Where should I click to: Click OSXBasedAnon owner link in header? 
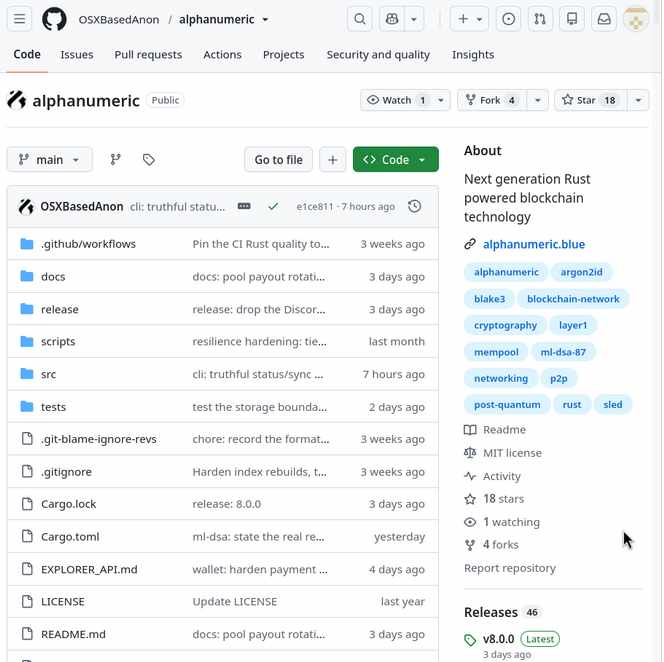(119, 19)
